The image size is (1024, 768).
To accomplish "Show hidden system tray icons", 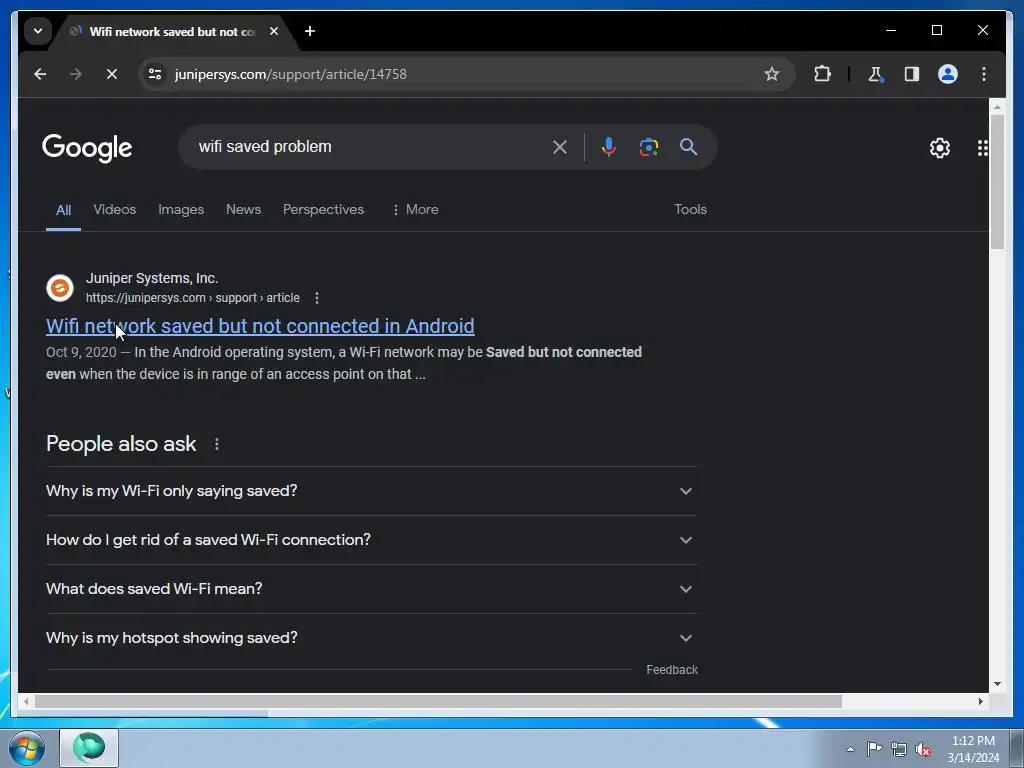I will 850,749.
